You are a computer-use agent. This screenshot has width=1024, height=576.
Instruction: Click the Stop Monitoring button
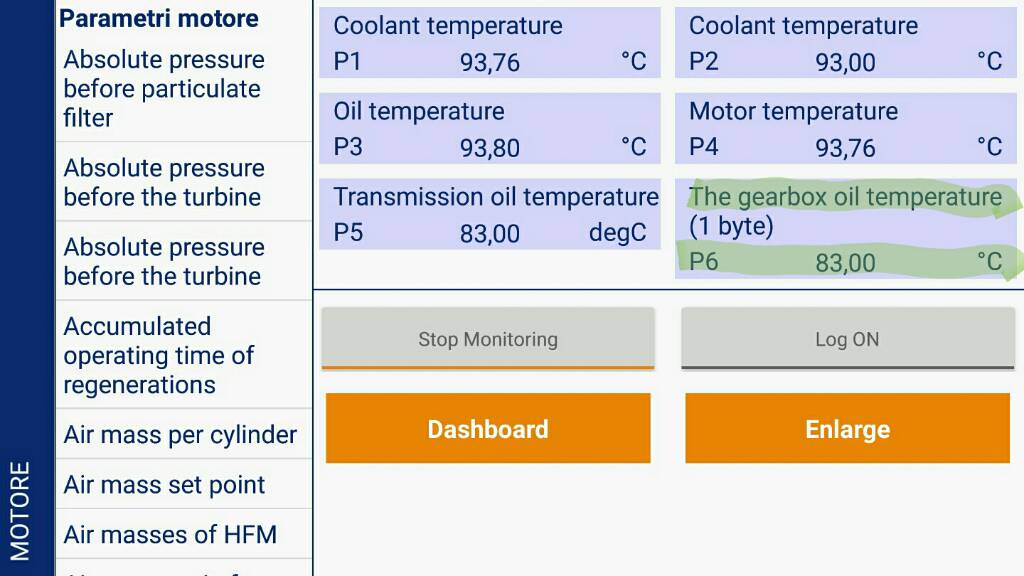click(488, 338)
